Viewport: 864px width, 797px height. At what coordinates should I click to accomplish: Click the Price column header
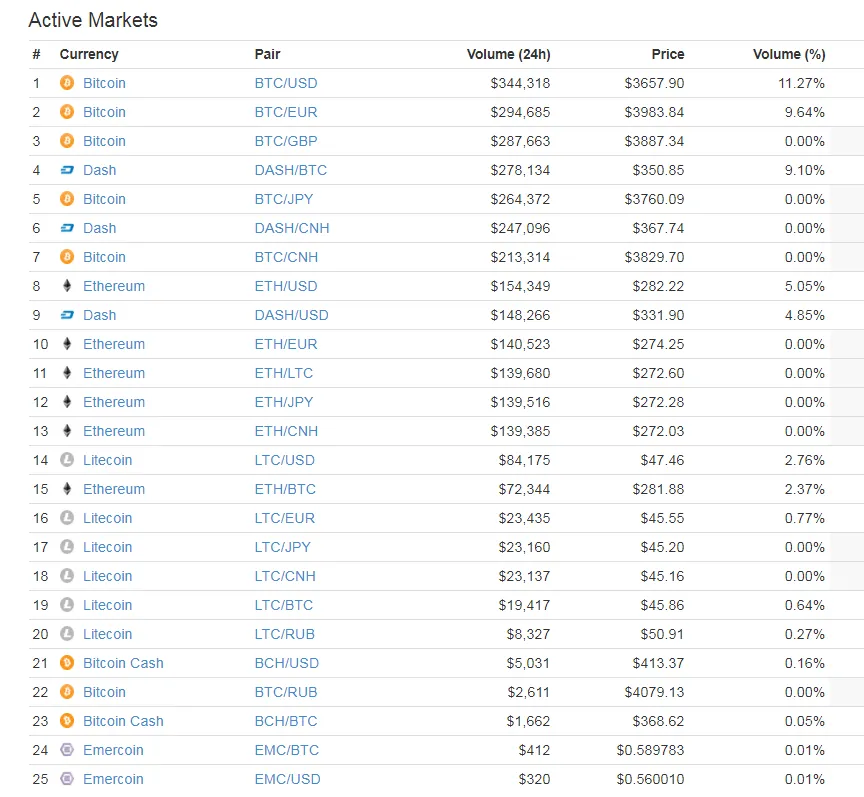click(668, 54)
